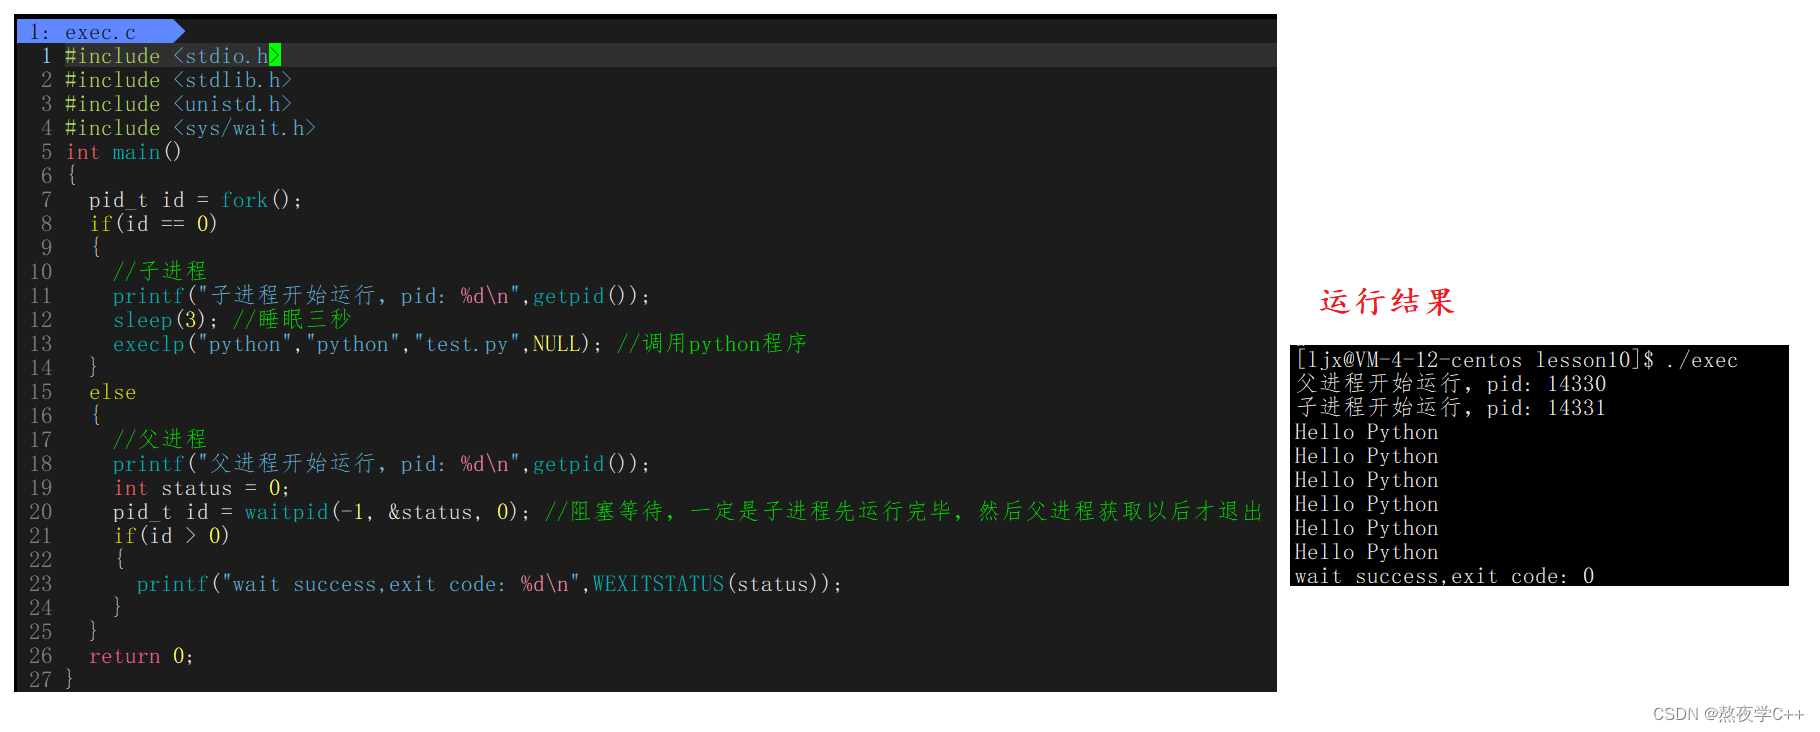
Task: Click the '//睡眠三秒' comment
Action: [x=292, y=320]
